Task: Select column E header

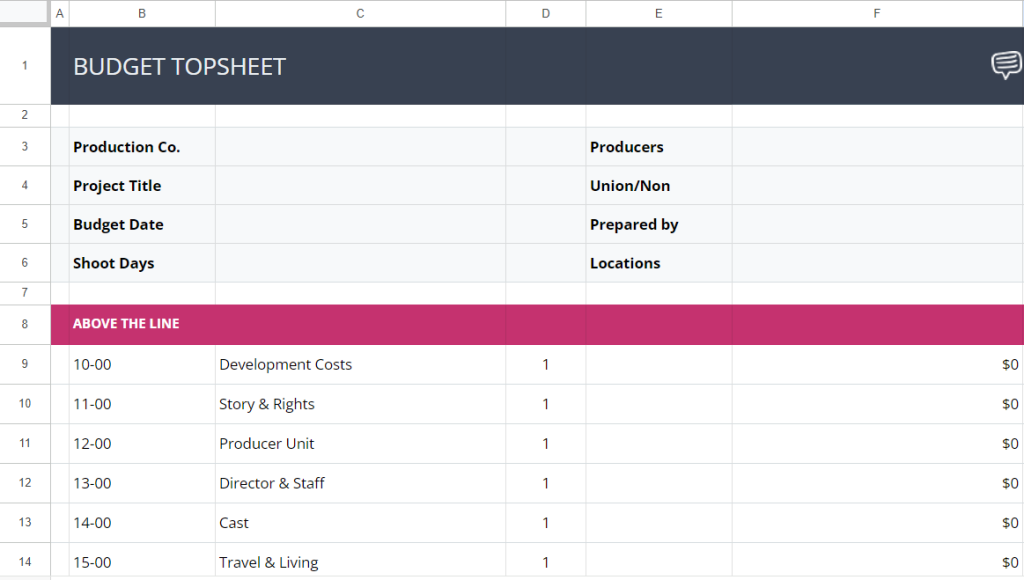Action: tap(658, 13)
